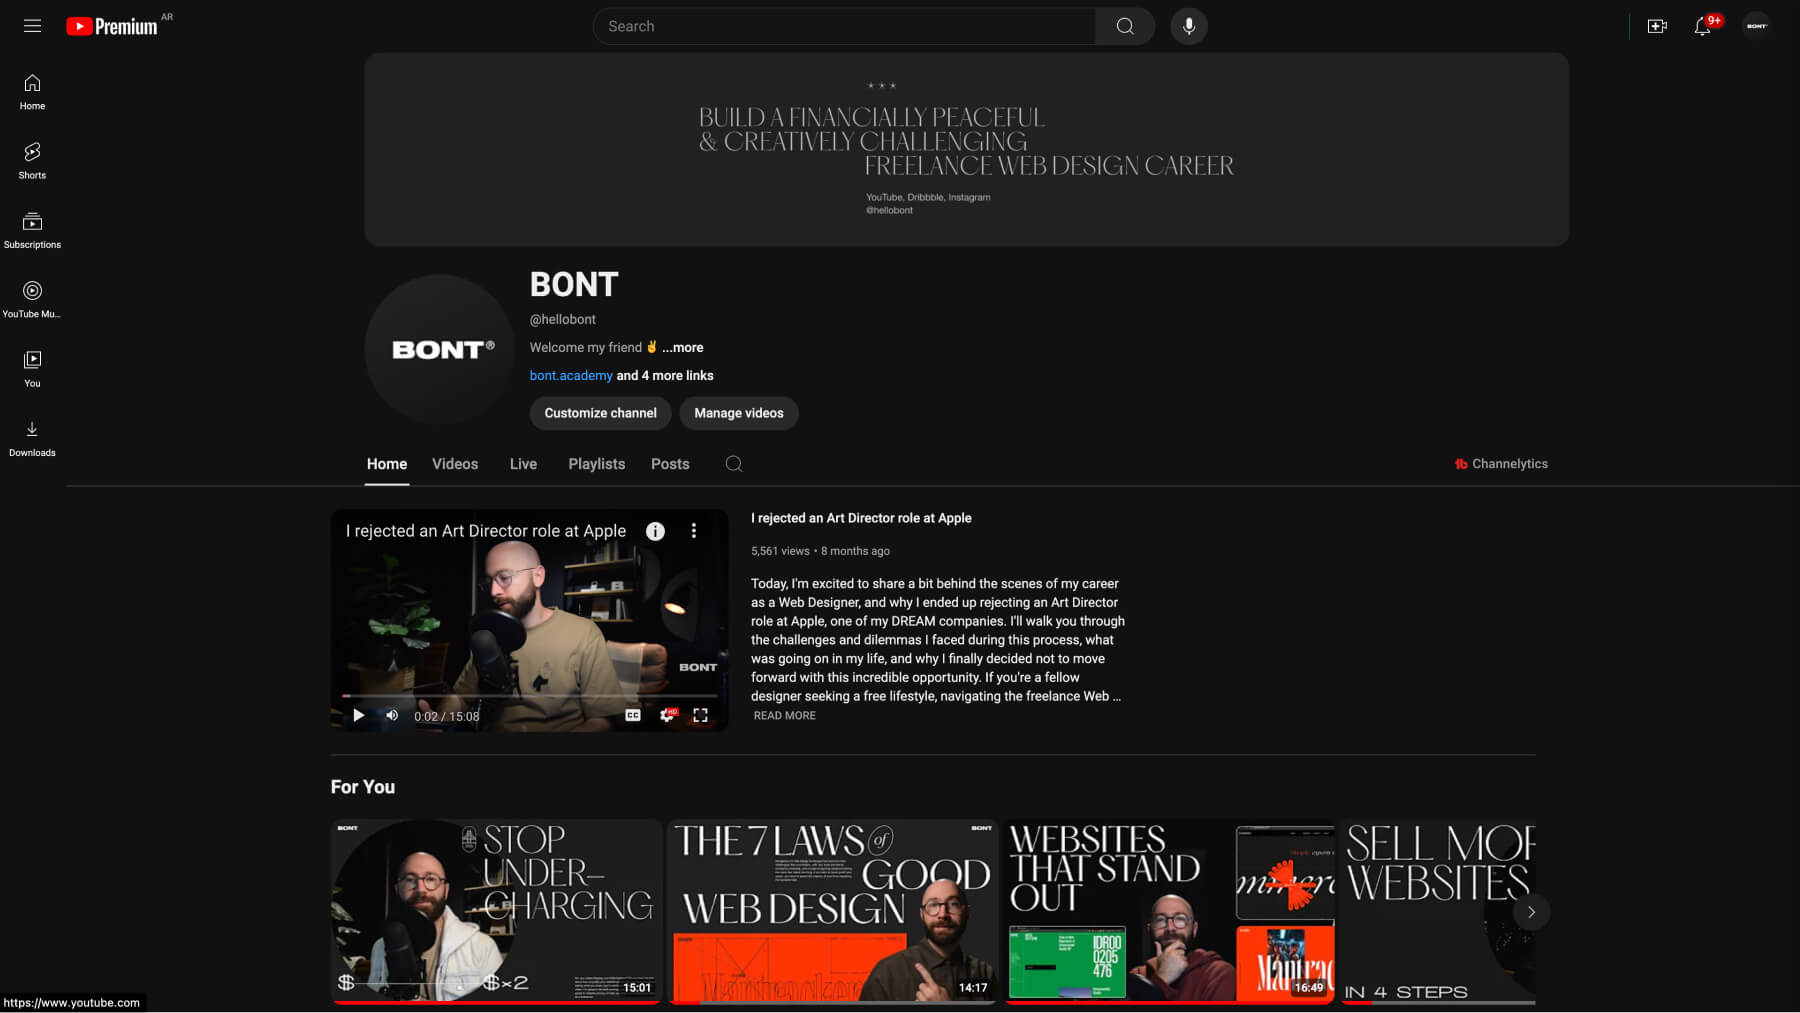The height and width of the screenshot is (1013, 1800).
Task: Play the featured Apple video
Action: tap(358, 715)
